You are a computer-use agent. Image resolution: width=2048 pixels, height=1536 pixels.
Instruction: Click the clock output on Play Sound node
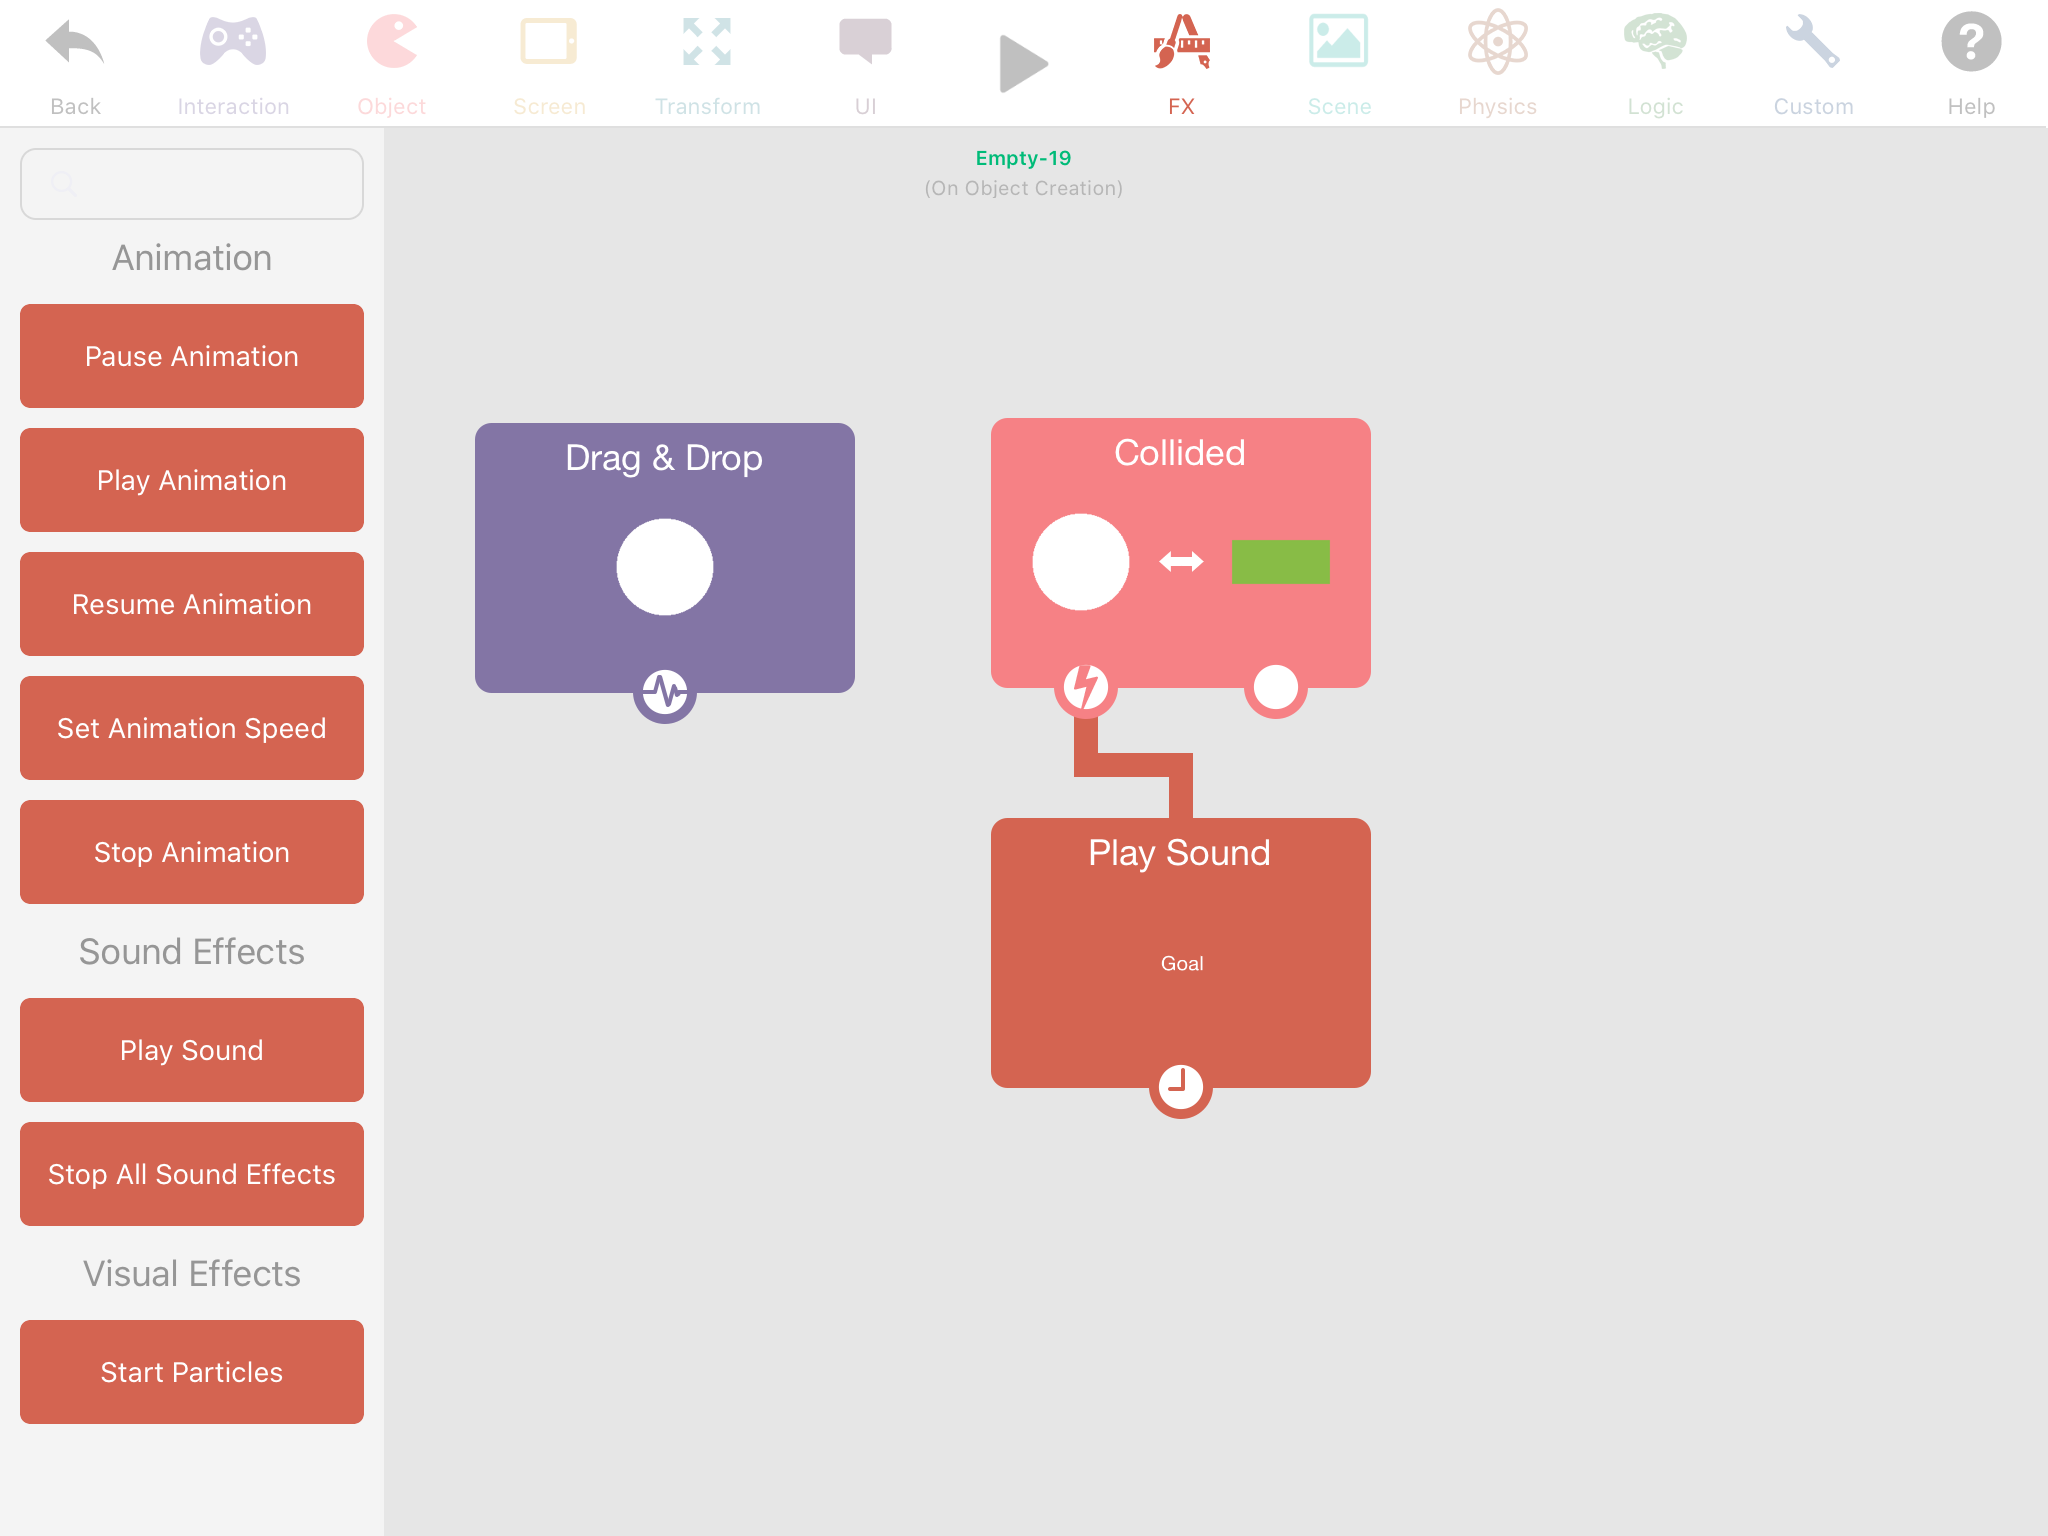pyautogui.click(x=1180, y=1086)
